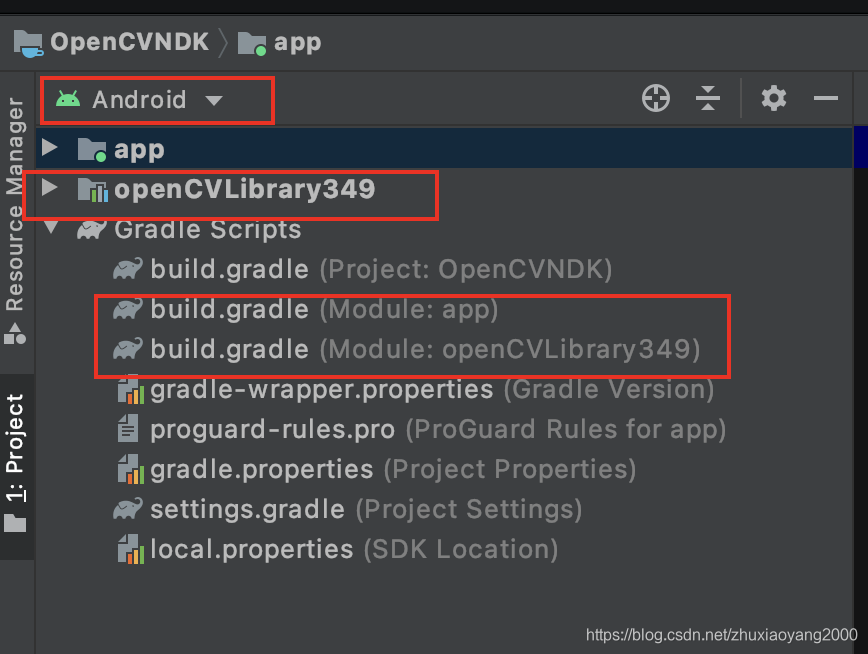Select Gradle Scripts group label
Image resolution: width=868 pixels, height=654 pixels.
pyautogui.click(x=208, y=229)
